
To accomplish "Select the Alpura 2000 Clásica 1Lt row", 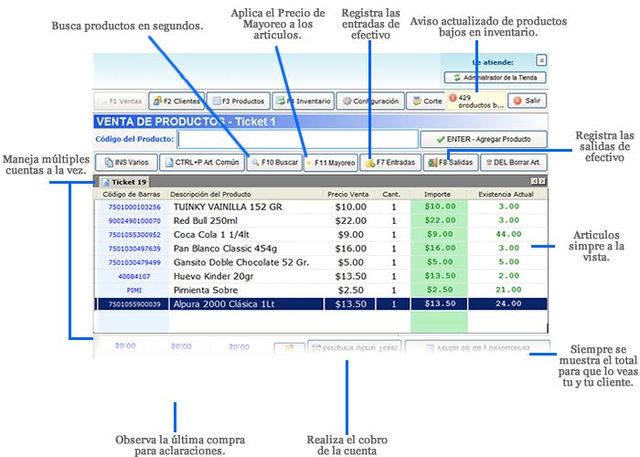I will tap(321, 304).
